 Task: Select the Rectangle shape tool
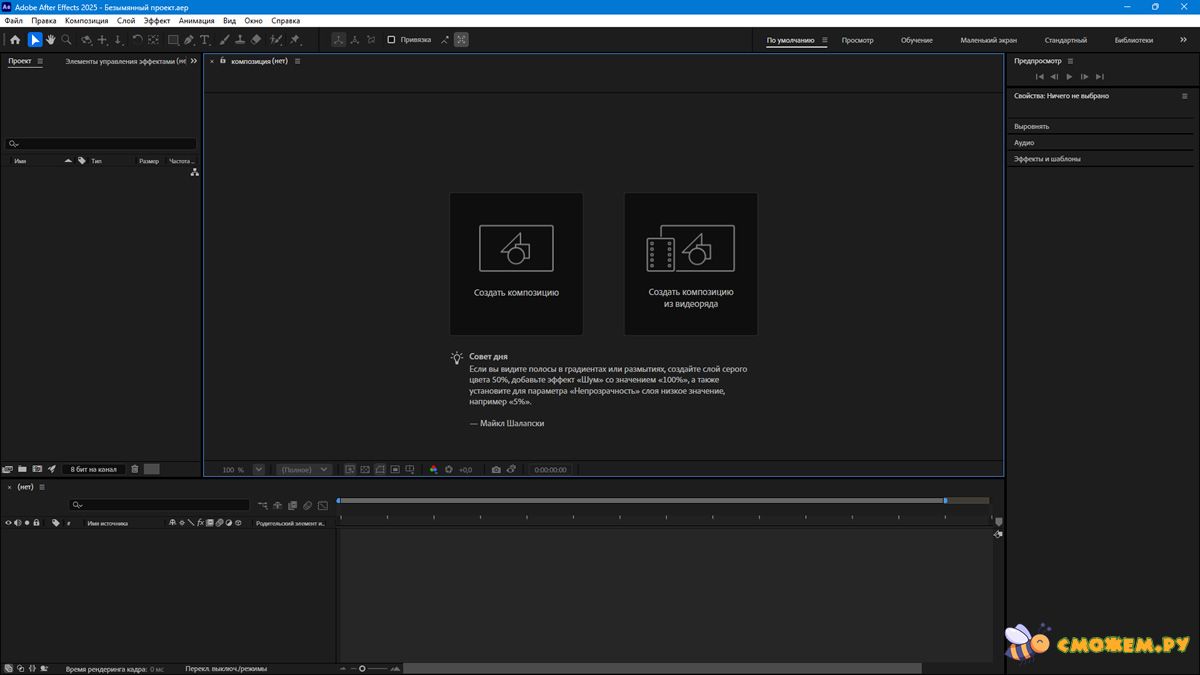(x=173, y=40)
